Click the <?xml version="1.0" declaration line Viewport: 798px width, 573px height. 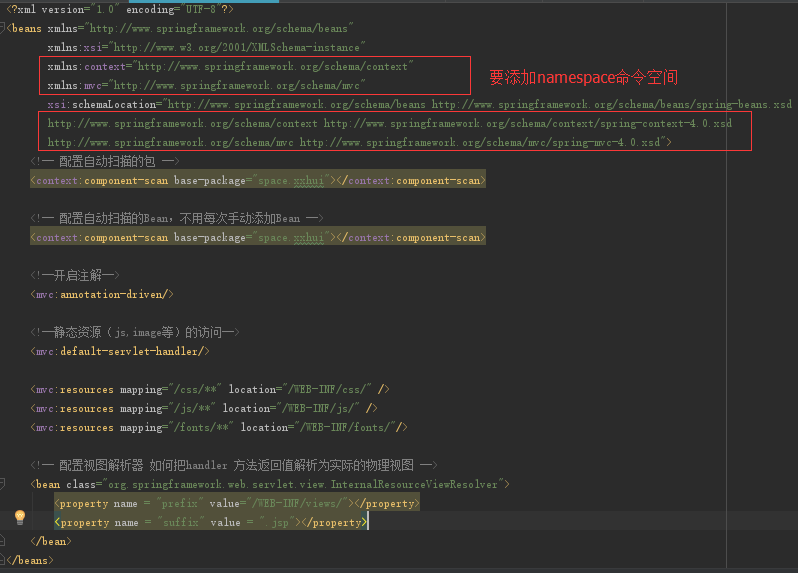coord(120,9)
